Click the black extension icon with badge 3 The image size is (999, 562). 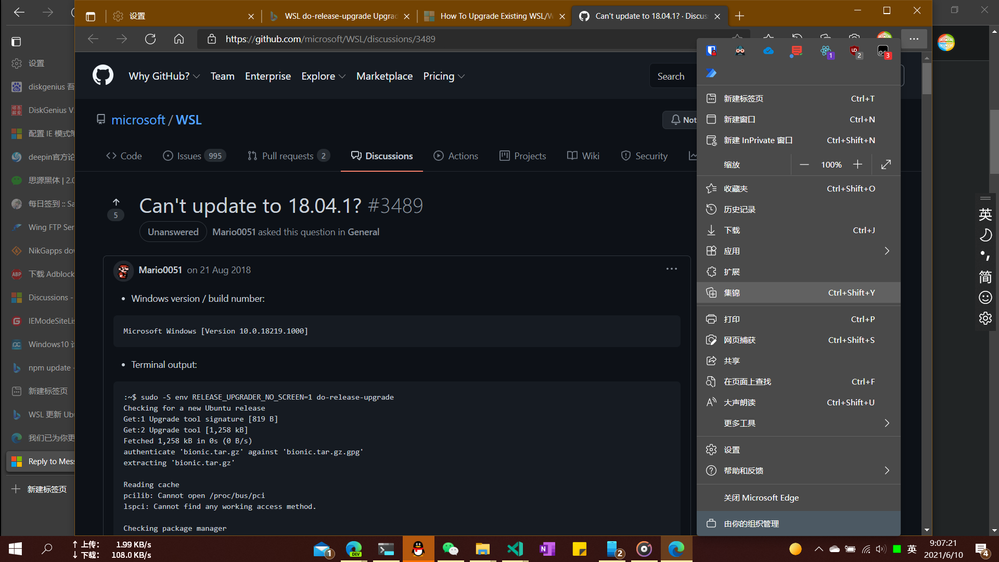883,50
